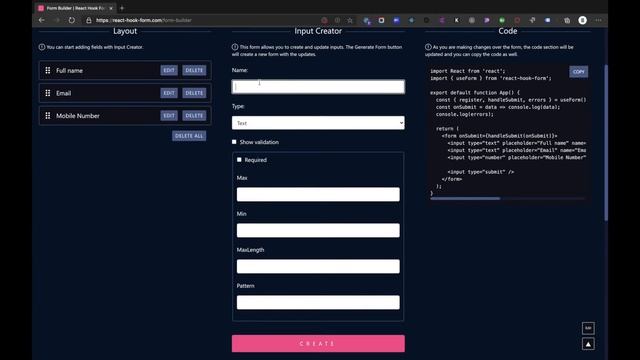This screenshot has width=640, height=360.
Task: Click the code block horizontal scrollbar
Action: click(465, 198)
